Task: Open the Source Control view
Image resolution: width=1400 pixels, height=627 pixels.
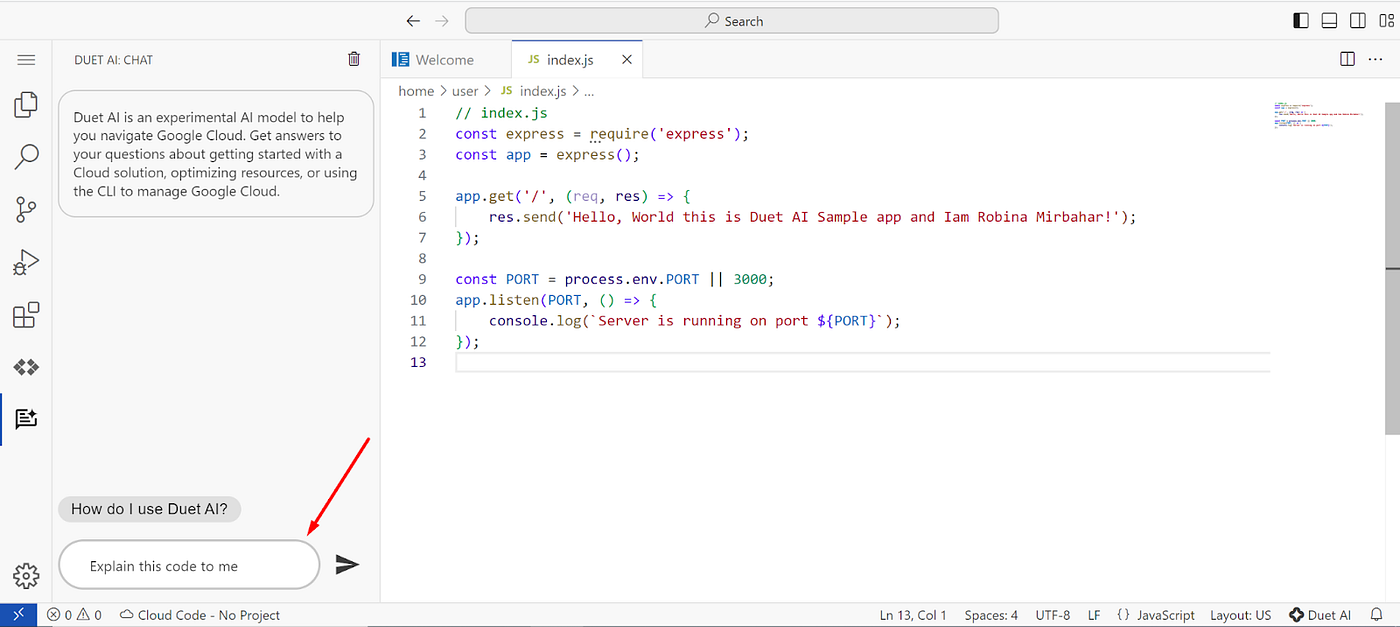Action: tap(26, 209)
